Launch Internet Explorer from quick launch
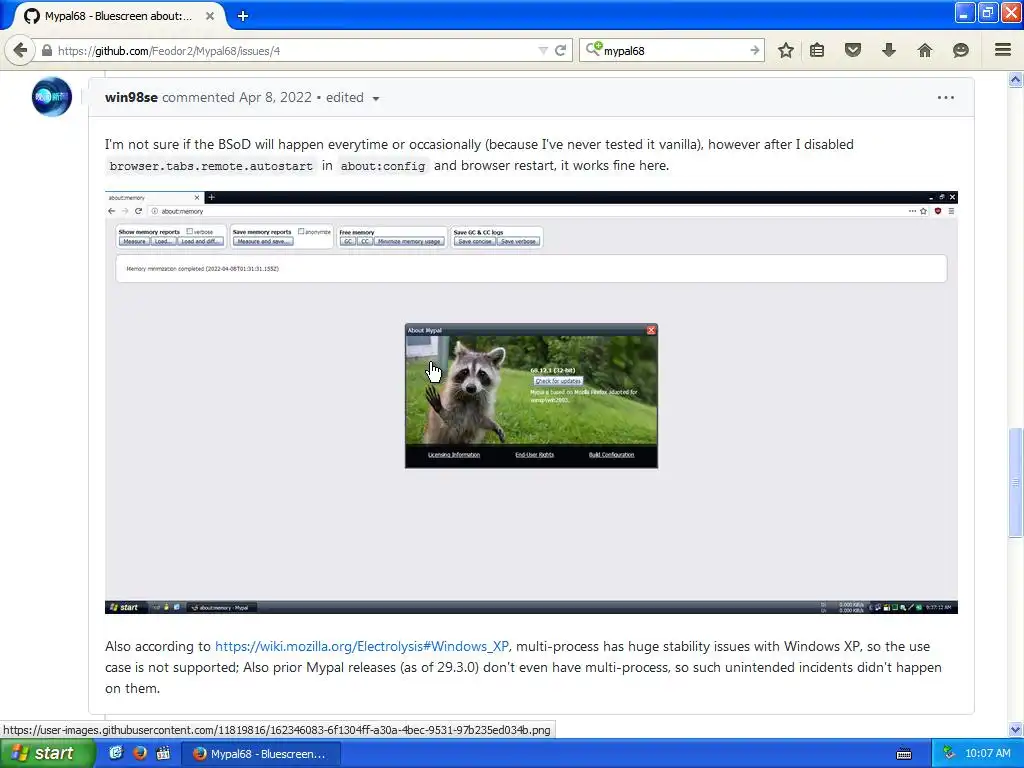The width and height of the screenshot is (1024, 768). point(116,753)
